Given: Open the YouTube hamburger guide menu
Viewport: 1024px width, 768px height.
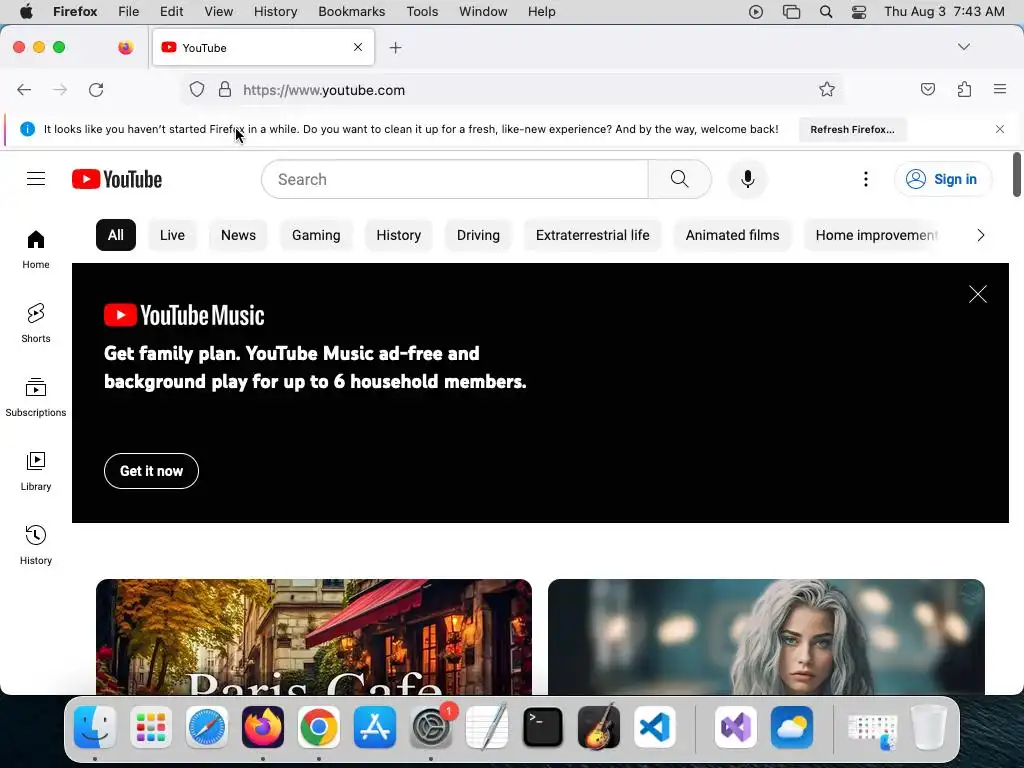Looking at the screenshot, I should click(x=36, y=179).
